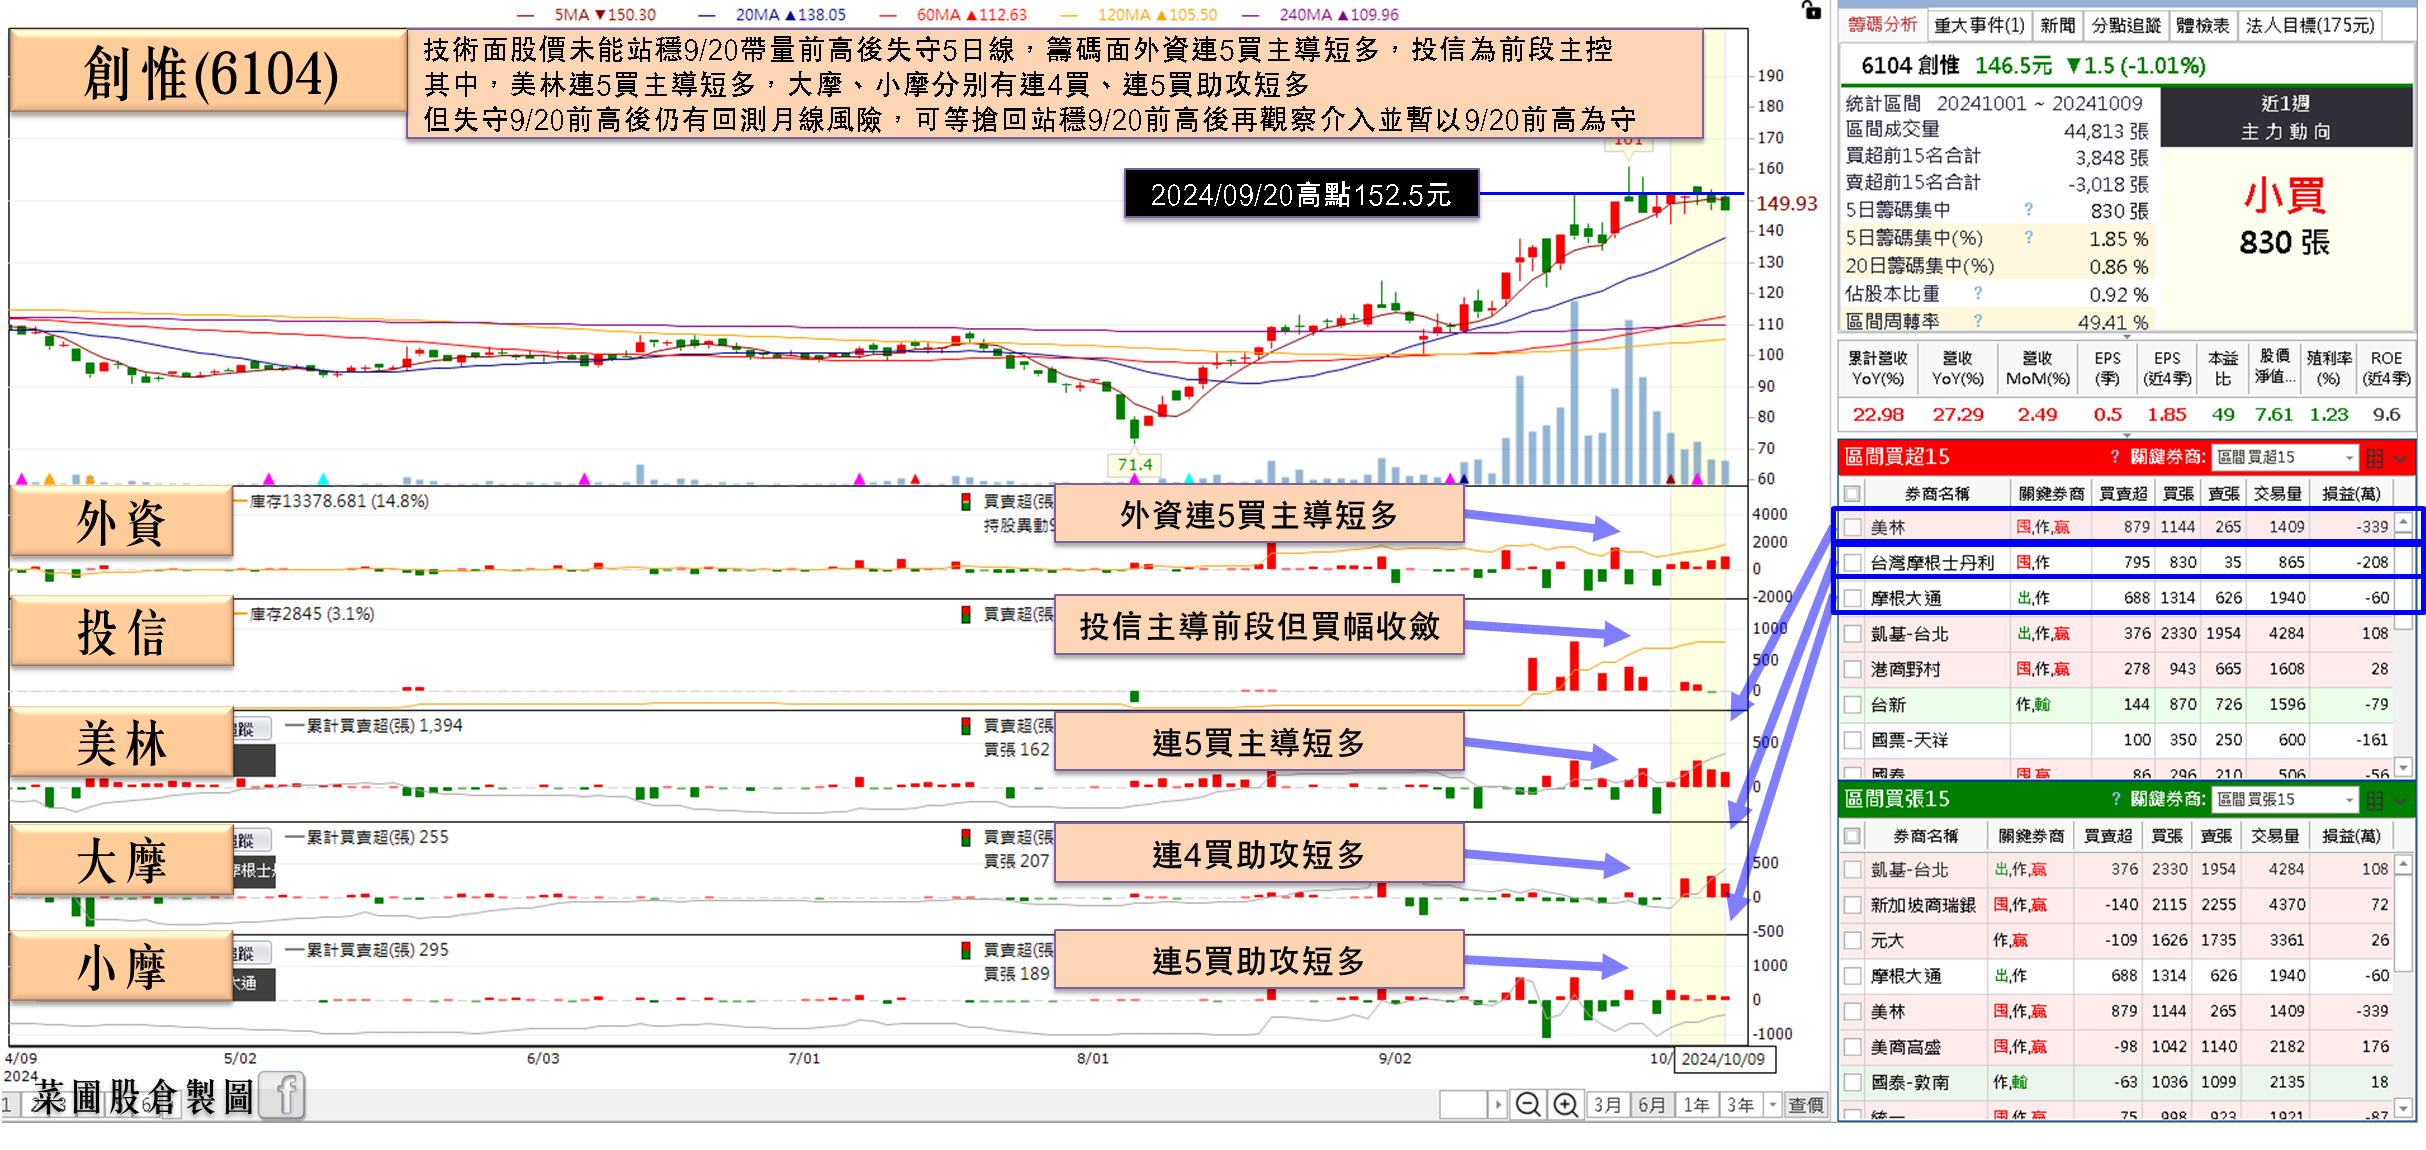Screen dimensions: 2426x1150
Task: Switch to the 體檢表 tab
Action: [x=2203, y=25]
